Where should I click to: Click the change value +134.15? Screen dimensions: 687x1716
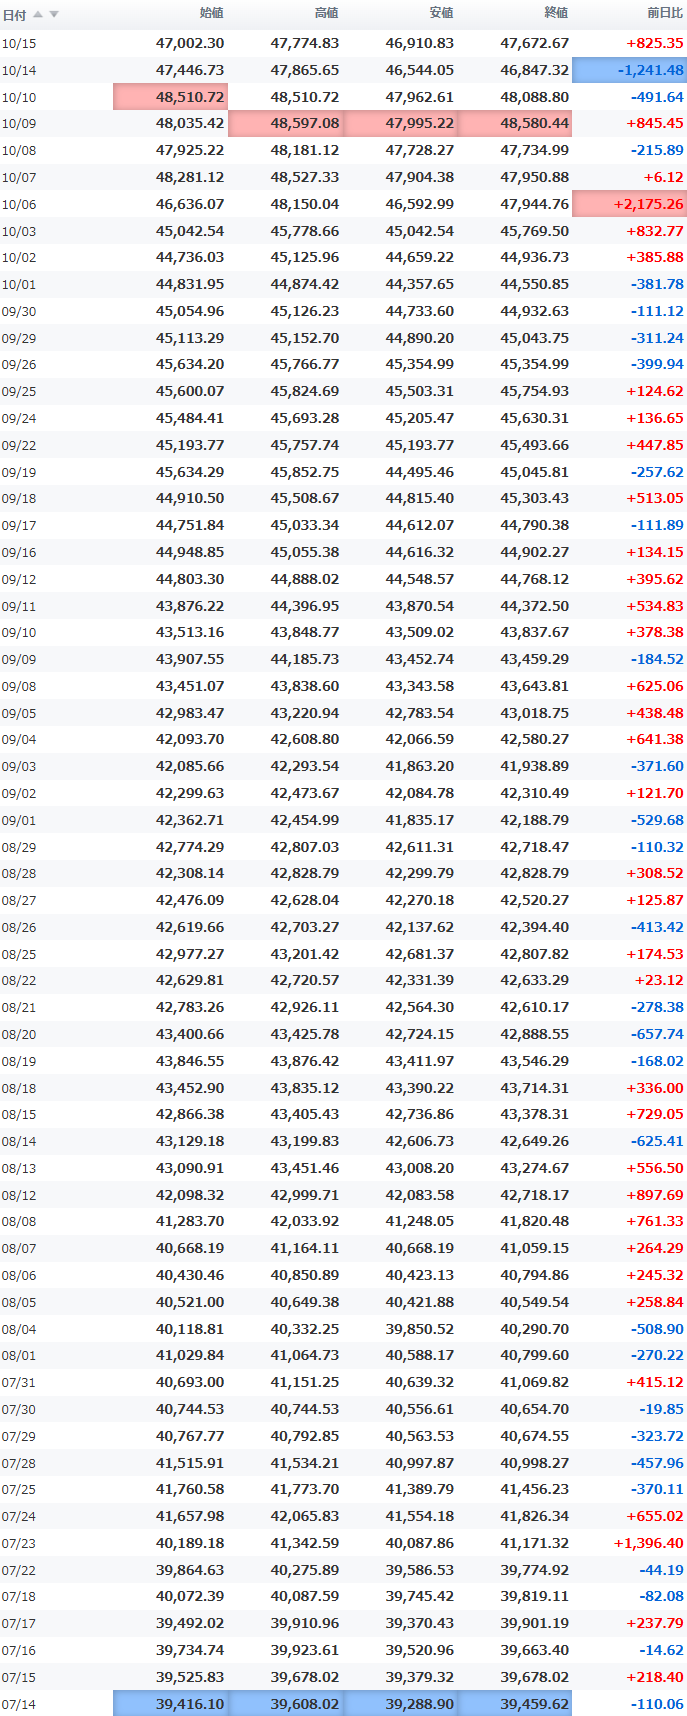(655, 552)
